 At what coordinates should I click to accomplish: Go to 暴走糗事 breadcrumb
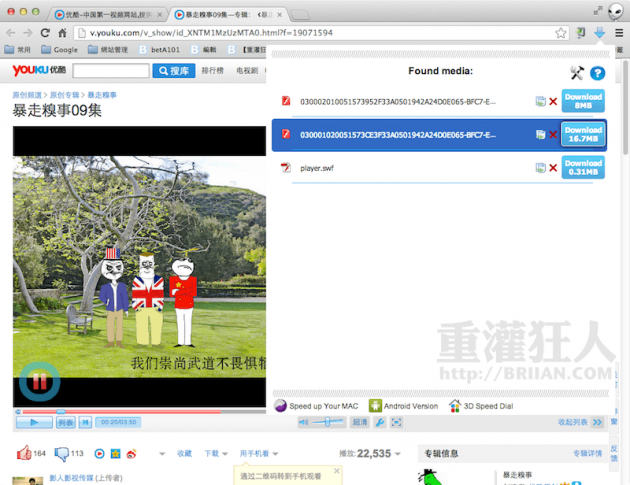click(102, 95)
